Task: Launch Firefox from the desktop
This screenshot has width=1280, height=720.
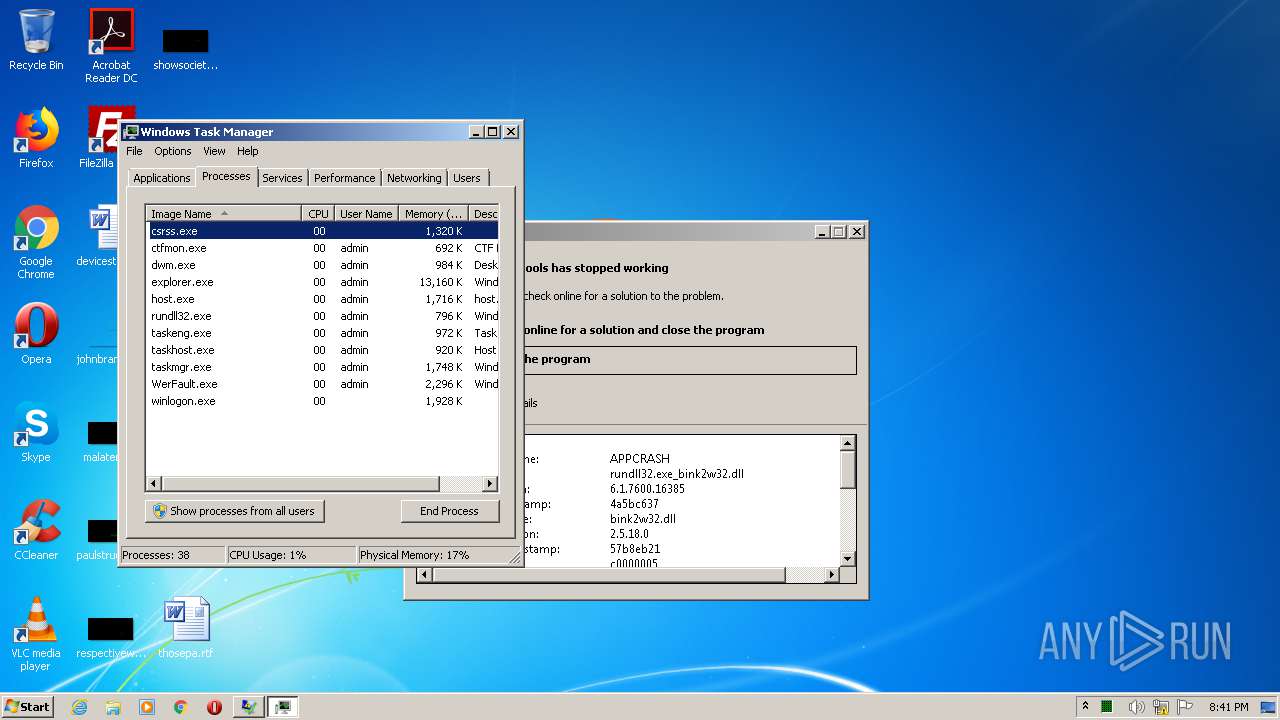Action: [36, 138]
